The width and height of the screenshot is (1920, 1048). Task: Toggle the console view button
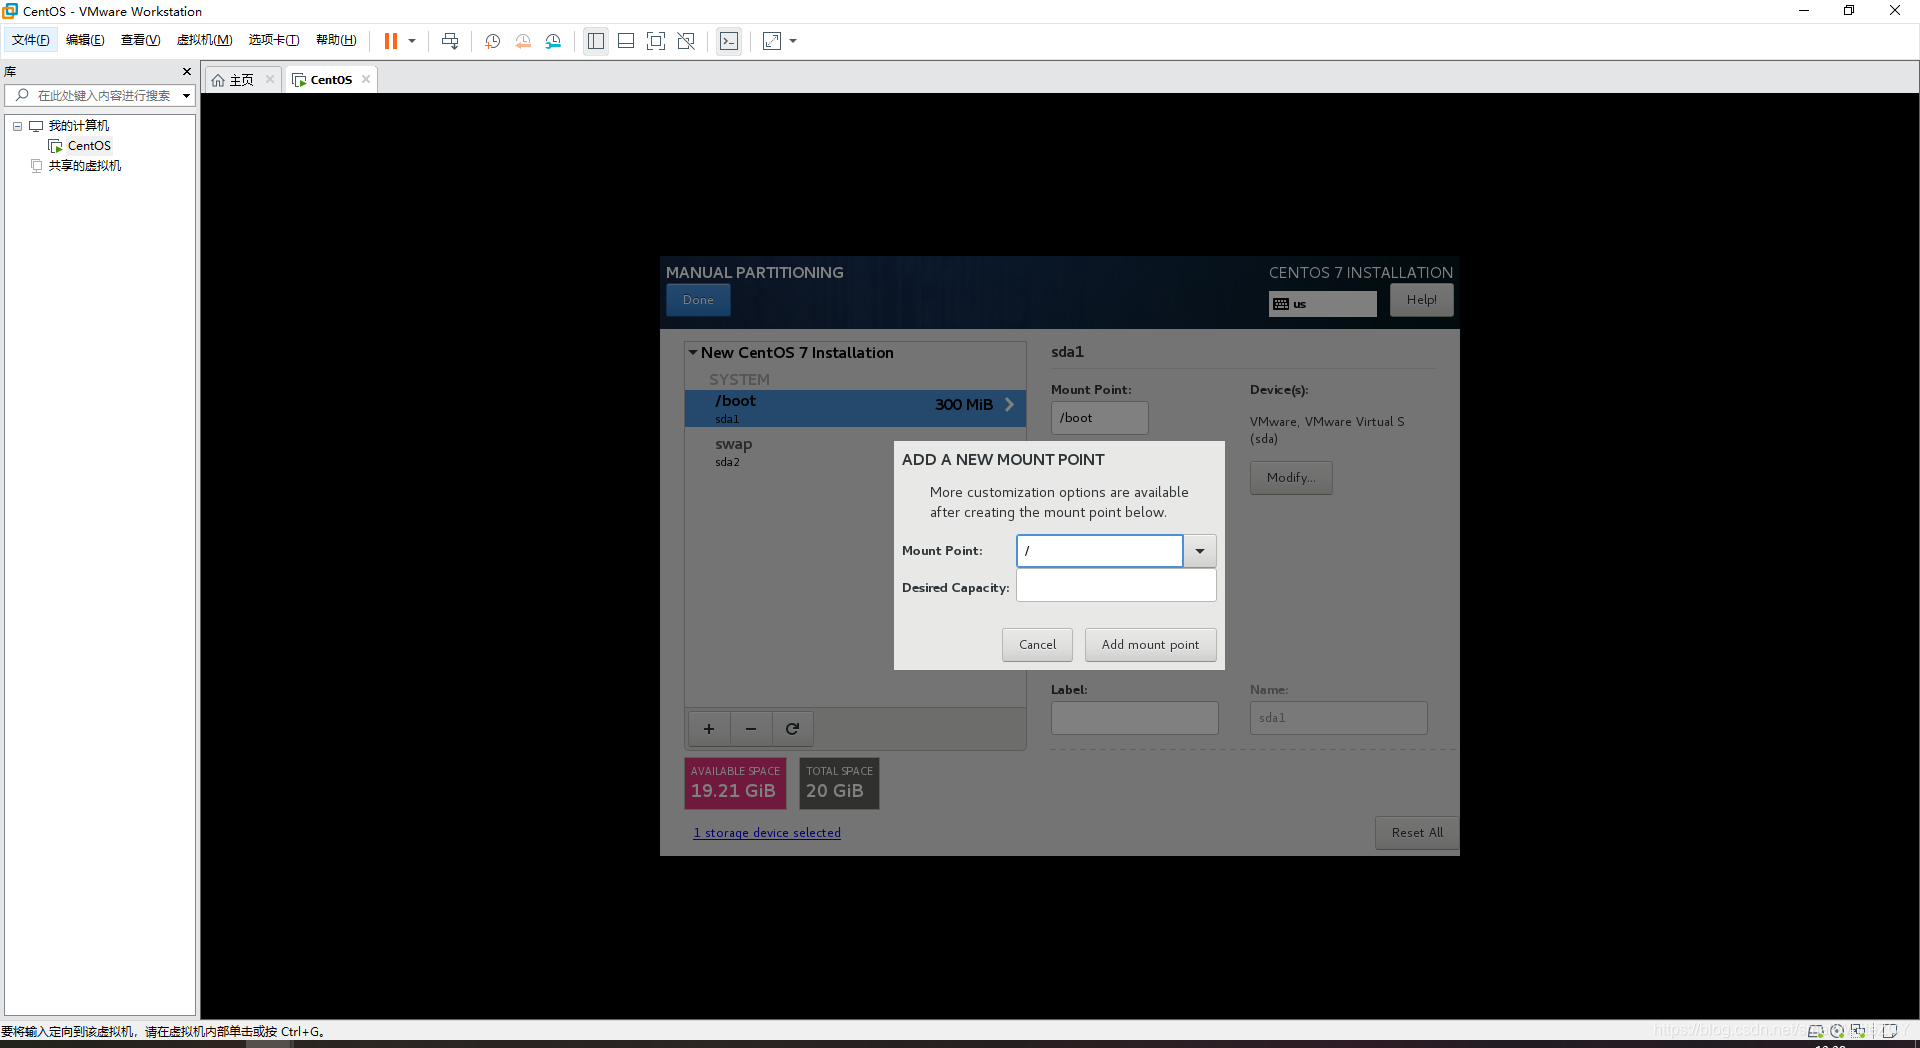729,41
